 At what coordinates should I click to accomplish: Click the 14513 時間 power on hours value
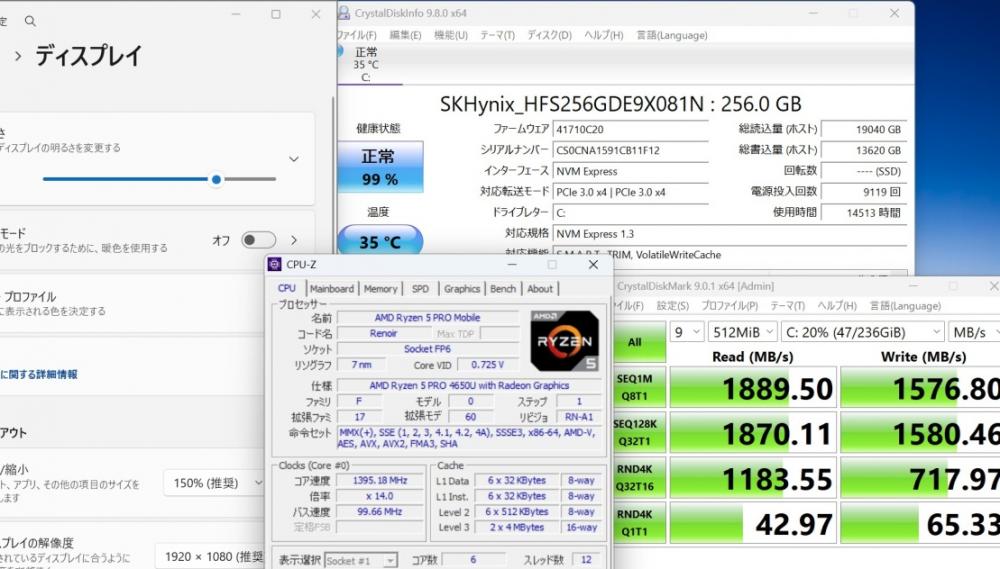(x=864, y=213)
